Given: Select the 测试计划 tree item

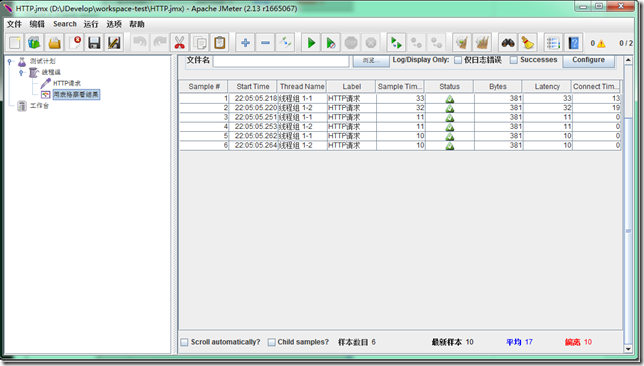Looking at the screenshot, I should click(x=42, y=61).
